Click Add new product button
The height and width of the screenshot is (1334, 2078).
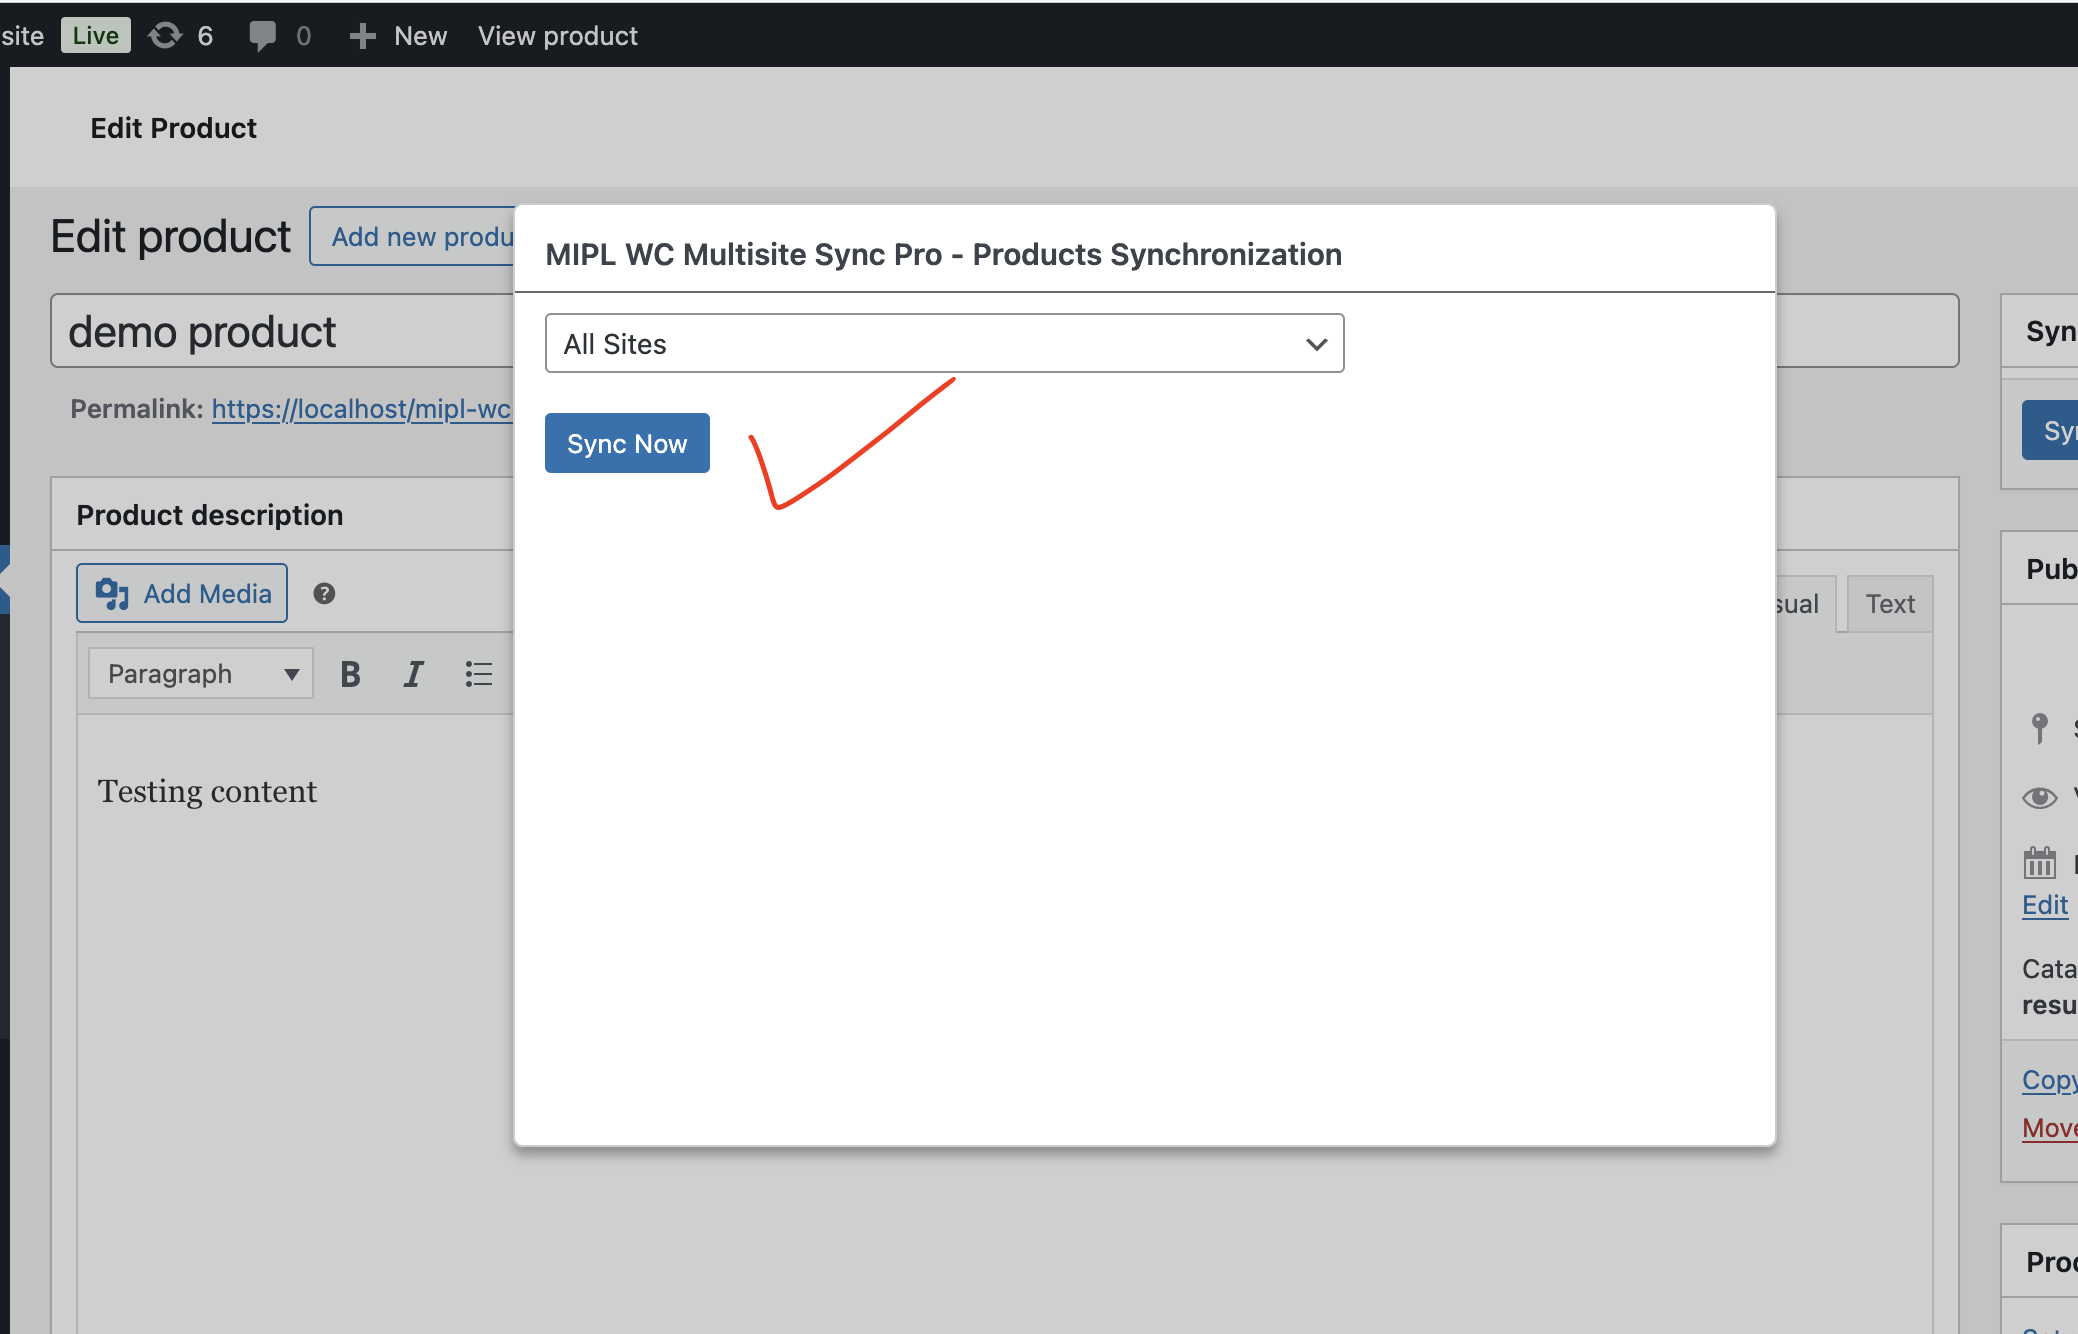[x=413, y=237]
